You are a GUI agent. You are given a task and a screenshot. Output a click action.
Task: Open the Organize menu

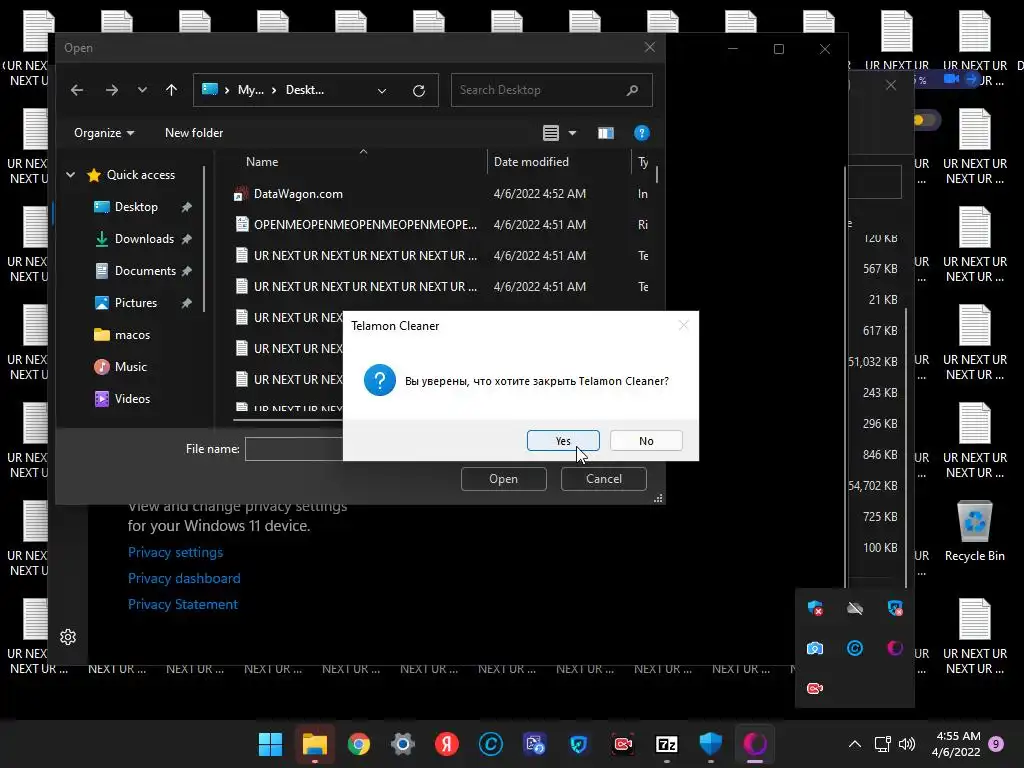point(104,133)
